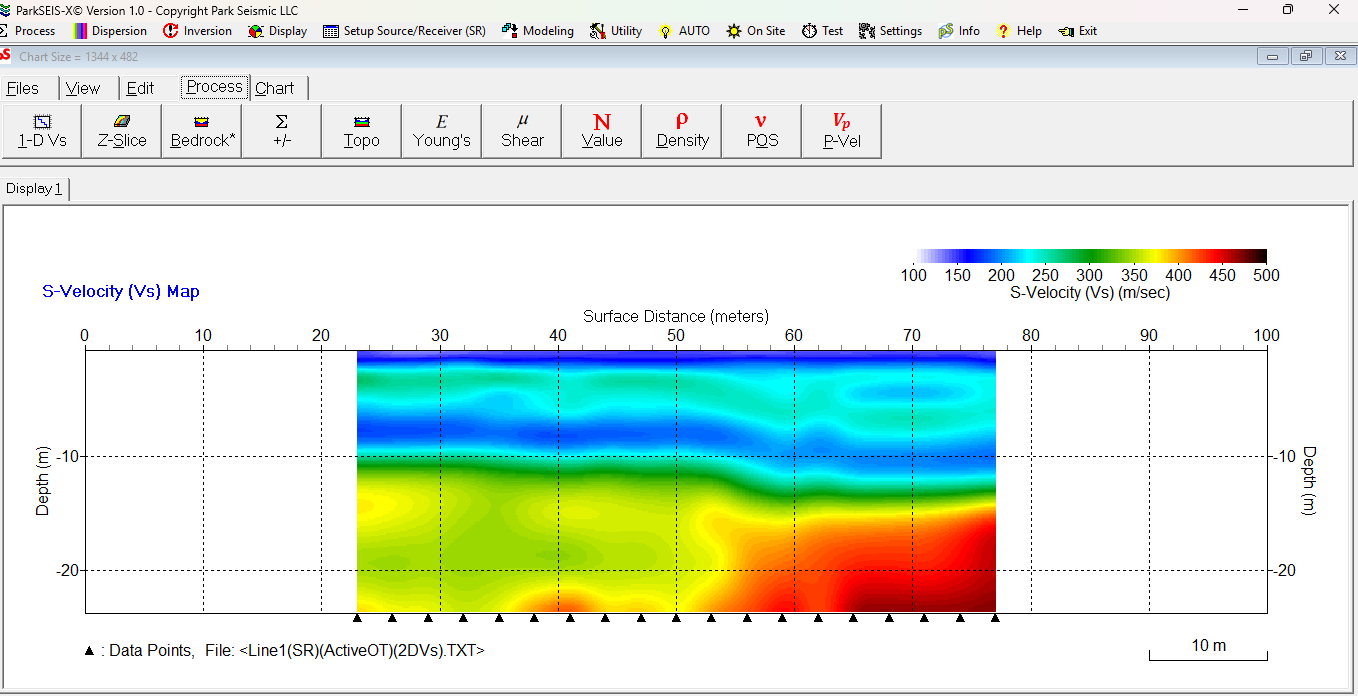Select the Display 1 tab
This screenshot has height=696, width=1358.
click(x=34, y=189)
